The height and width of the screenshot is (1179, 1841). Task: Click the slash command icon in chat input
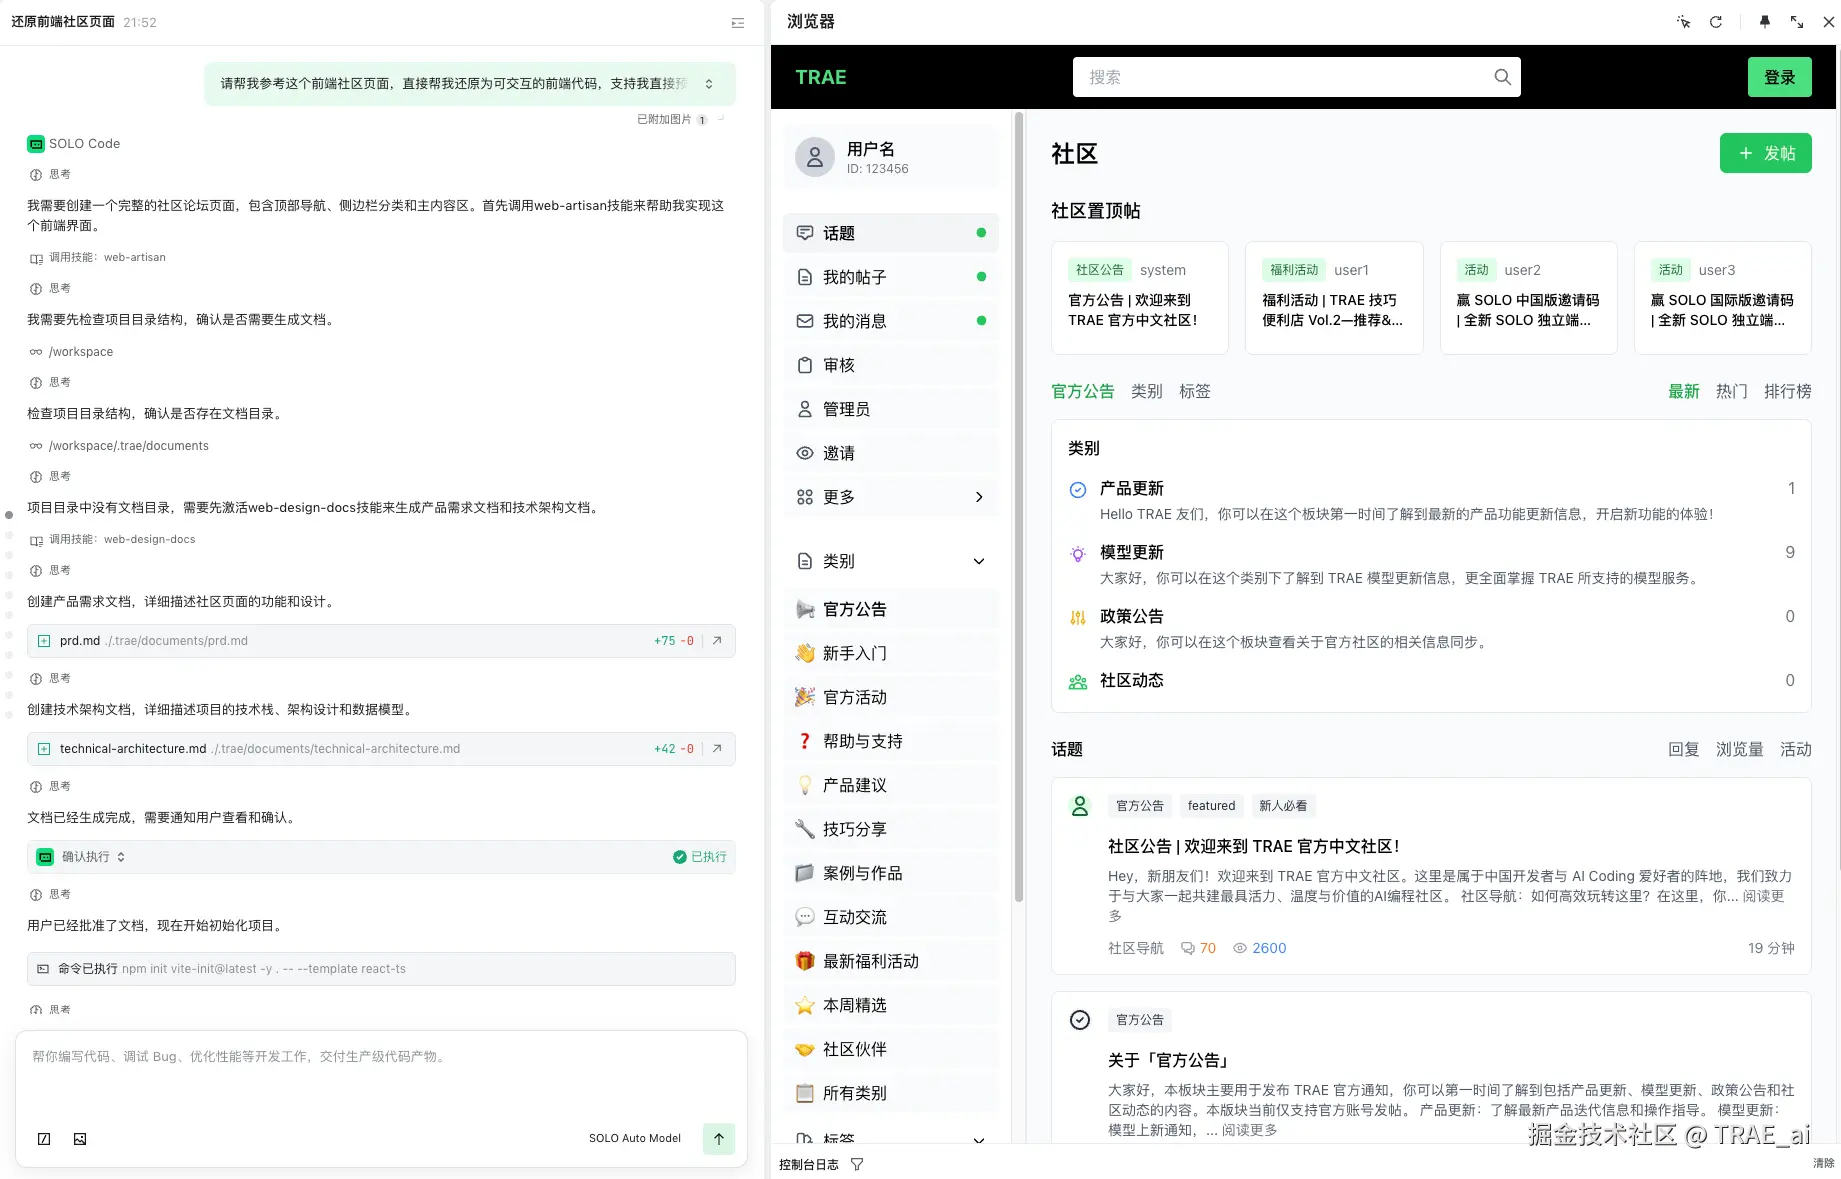click(44, 1139)
